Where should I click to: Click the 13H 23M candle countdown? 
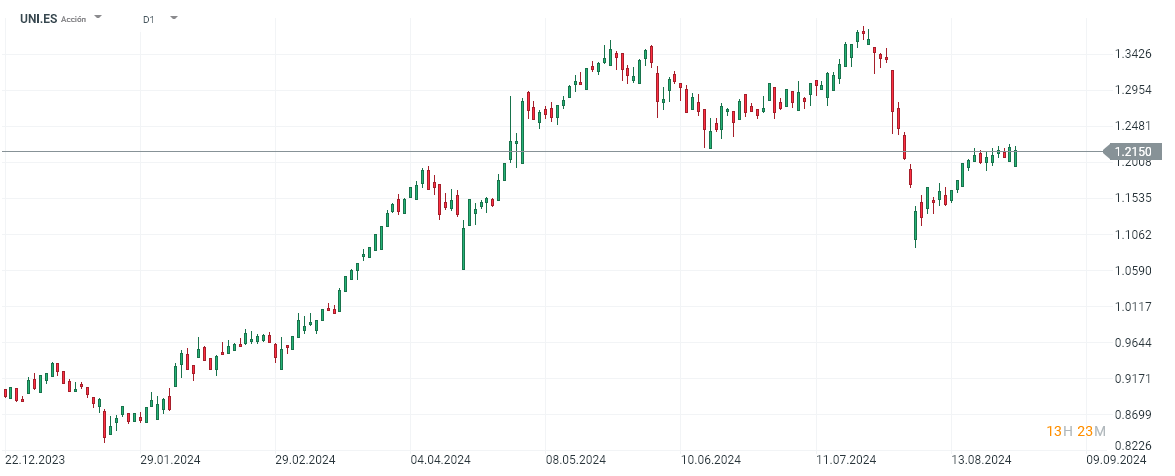(x=1076, y=431)
